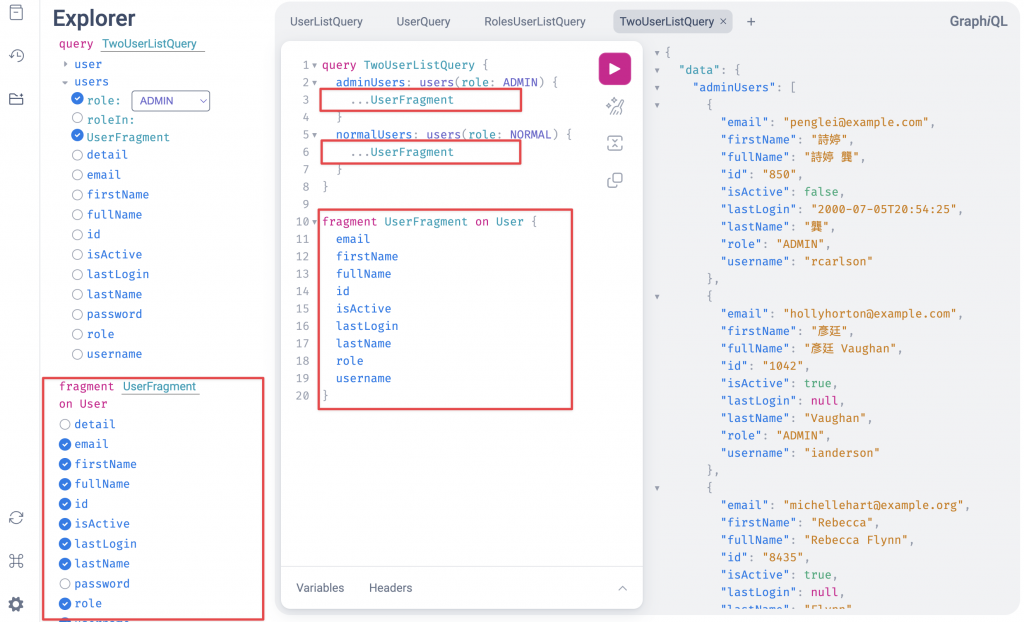The height and width of the screenshot is (622, 1024).
Task: Uncheck fullName in the UserFragment section
Action: click(65, 484)
